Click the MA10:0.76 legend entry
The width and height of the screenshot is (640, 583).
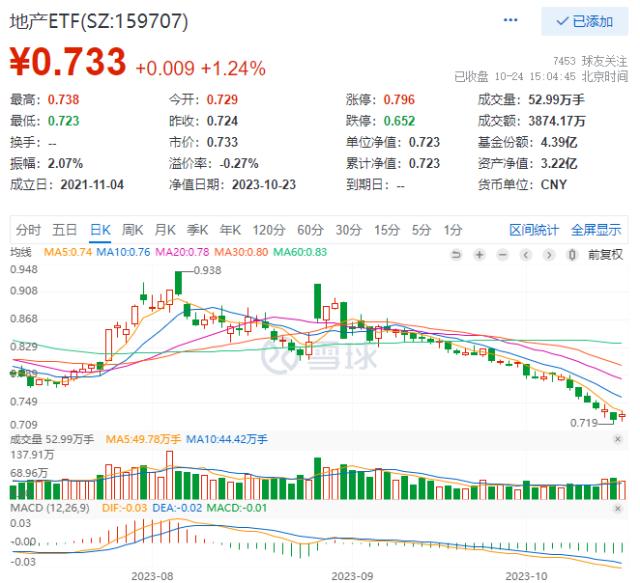(123, 252)
